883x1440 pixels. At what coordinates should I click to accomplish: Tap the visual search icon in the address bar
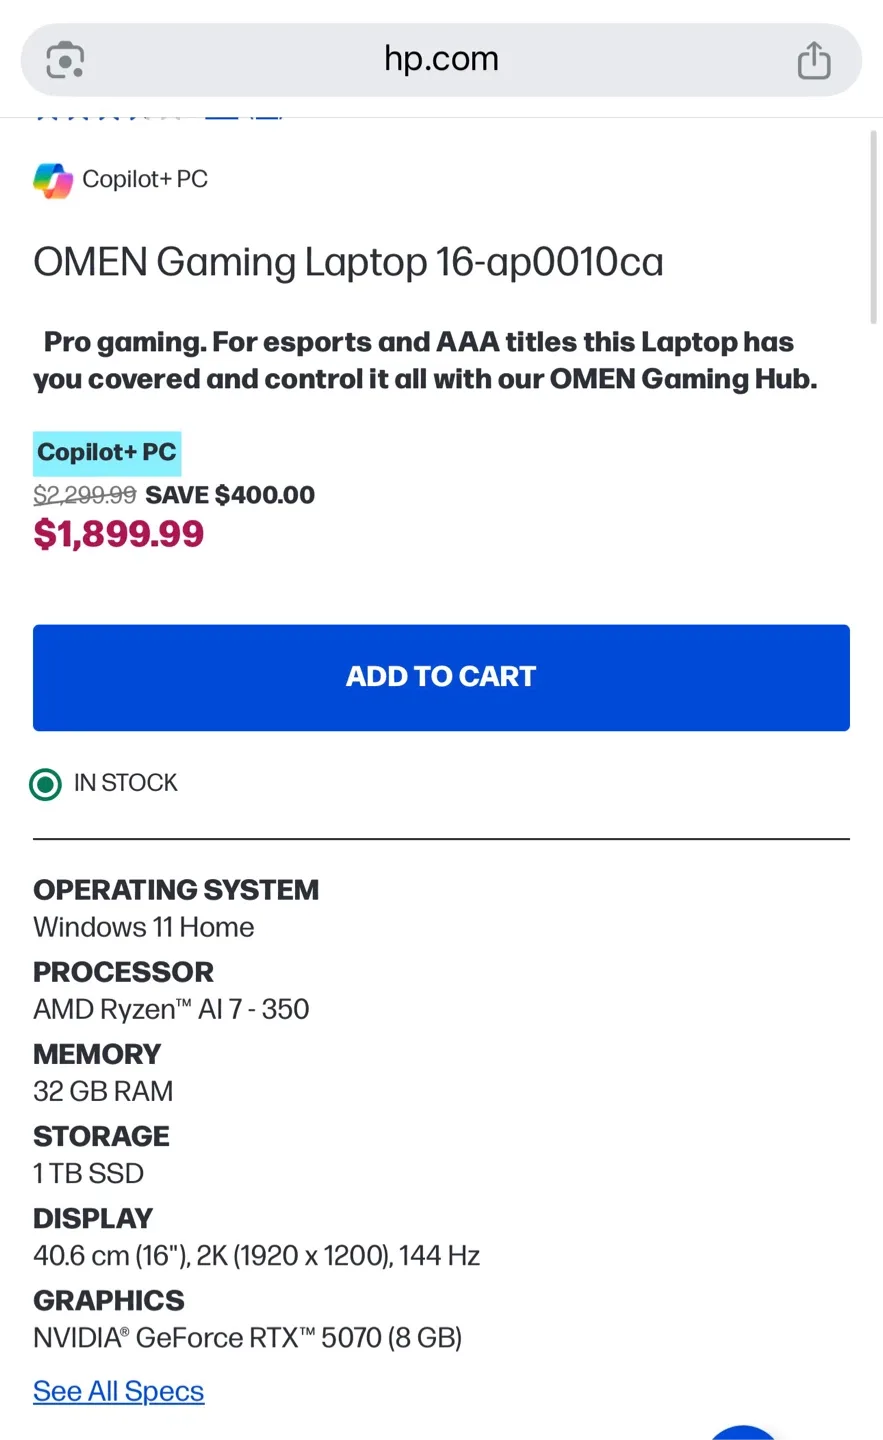tap(63, 60)
